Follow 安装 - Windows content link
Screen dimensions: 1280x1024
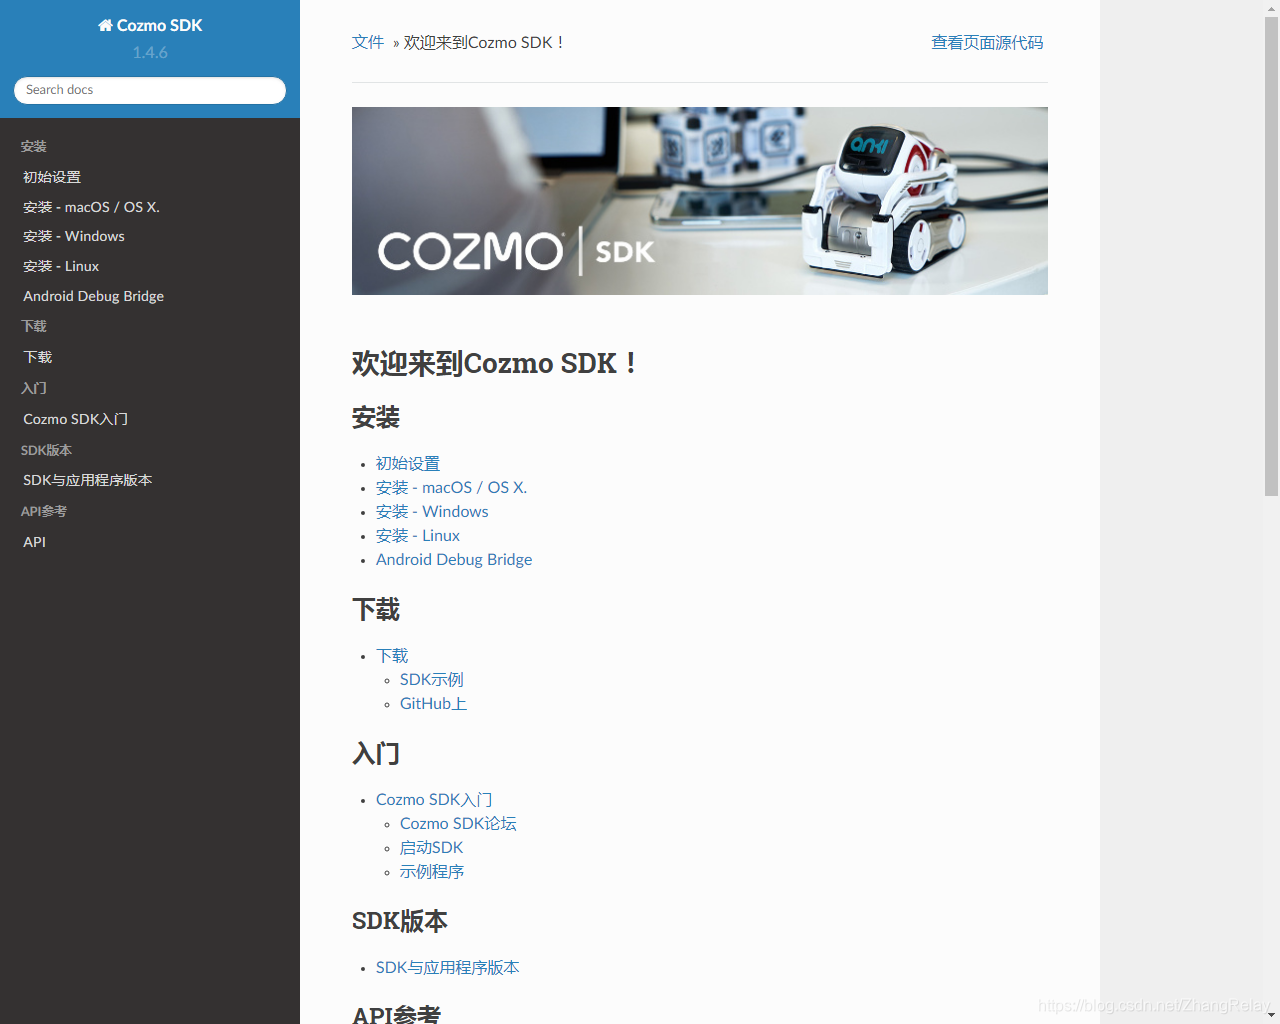pyautogui.click(x=432, y=511)
